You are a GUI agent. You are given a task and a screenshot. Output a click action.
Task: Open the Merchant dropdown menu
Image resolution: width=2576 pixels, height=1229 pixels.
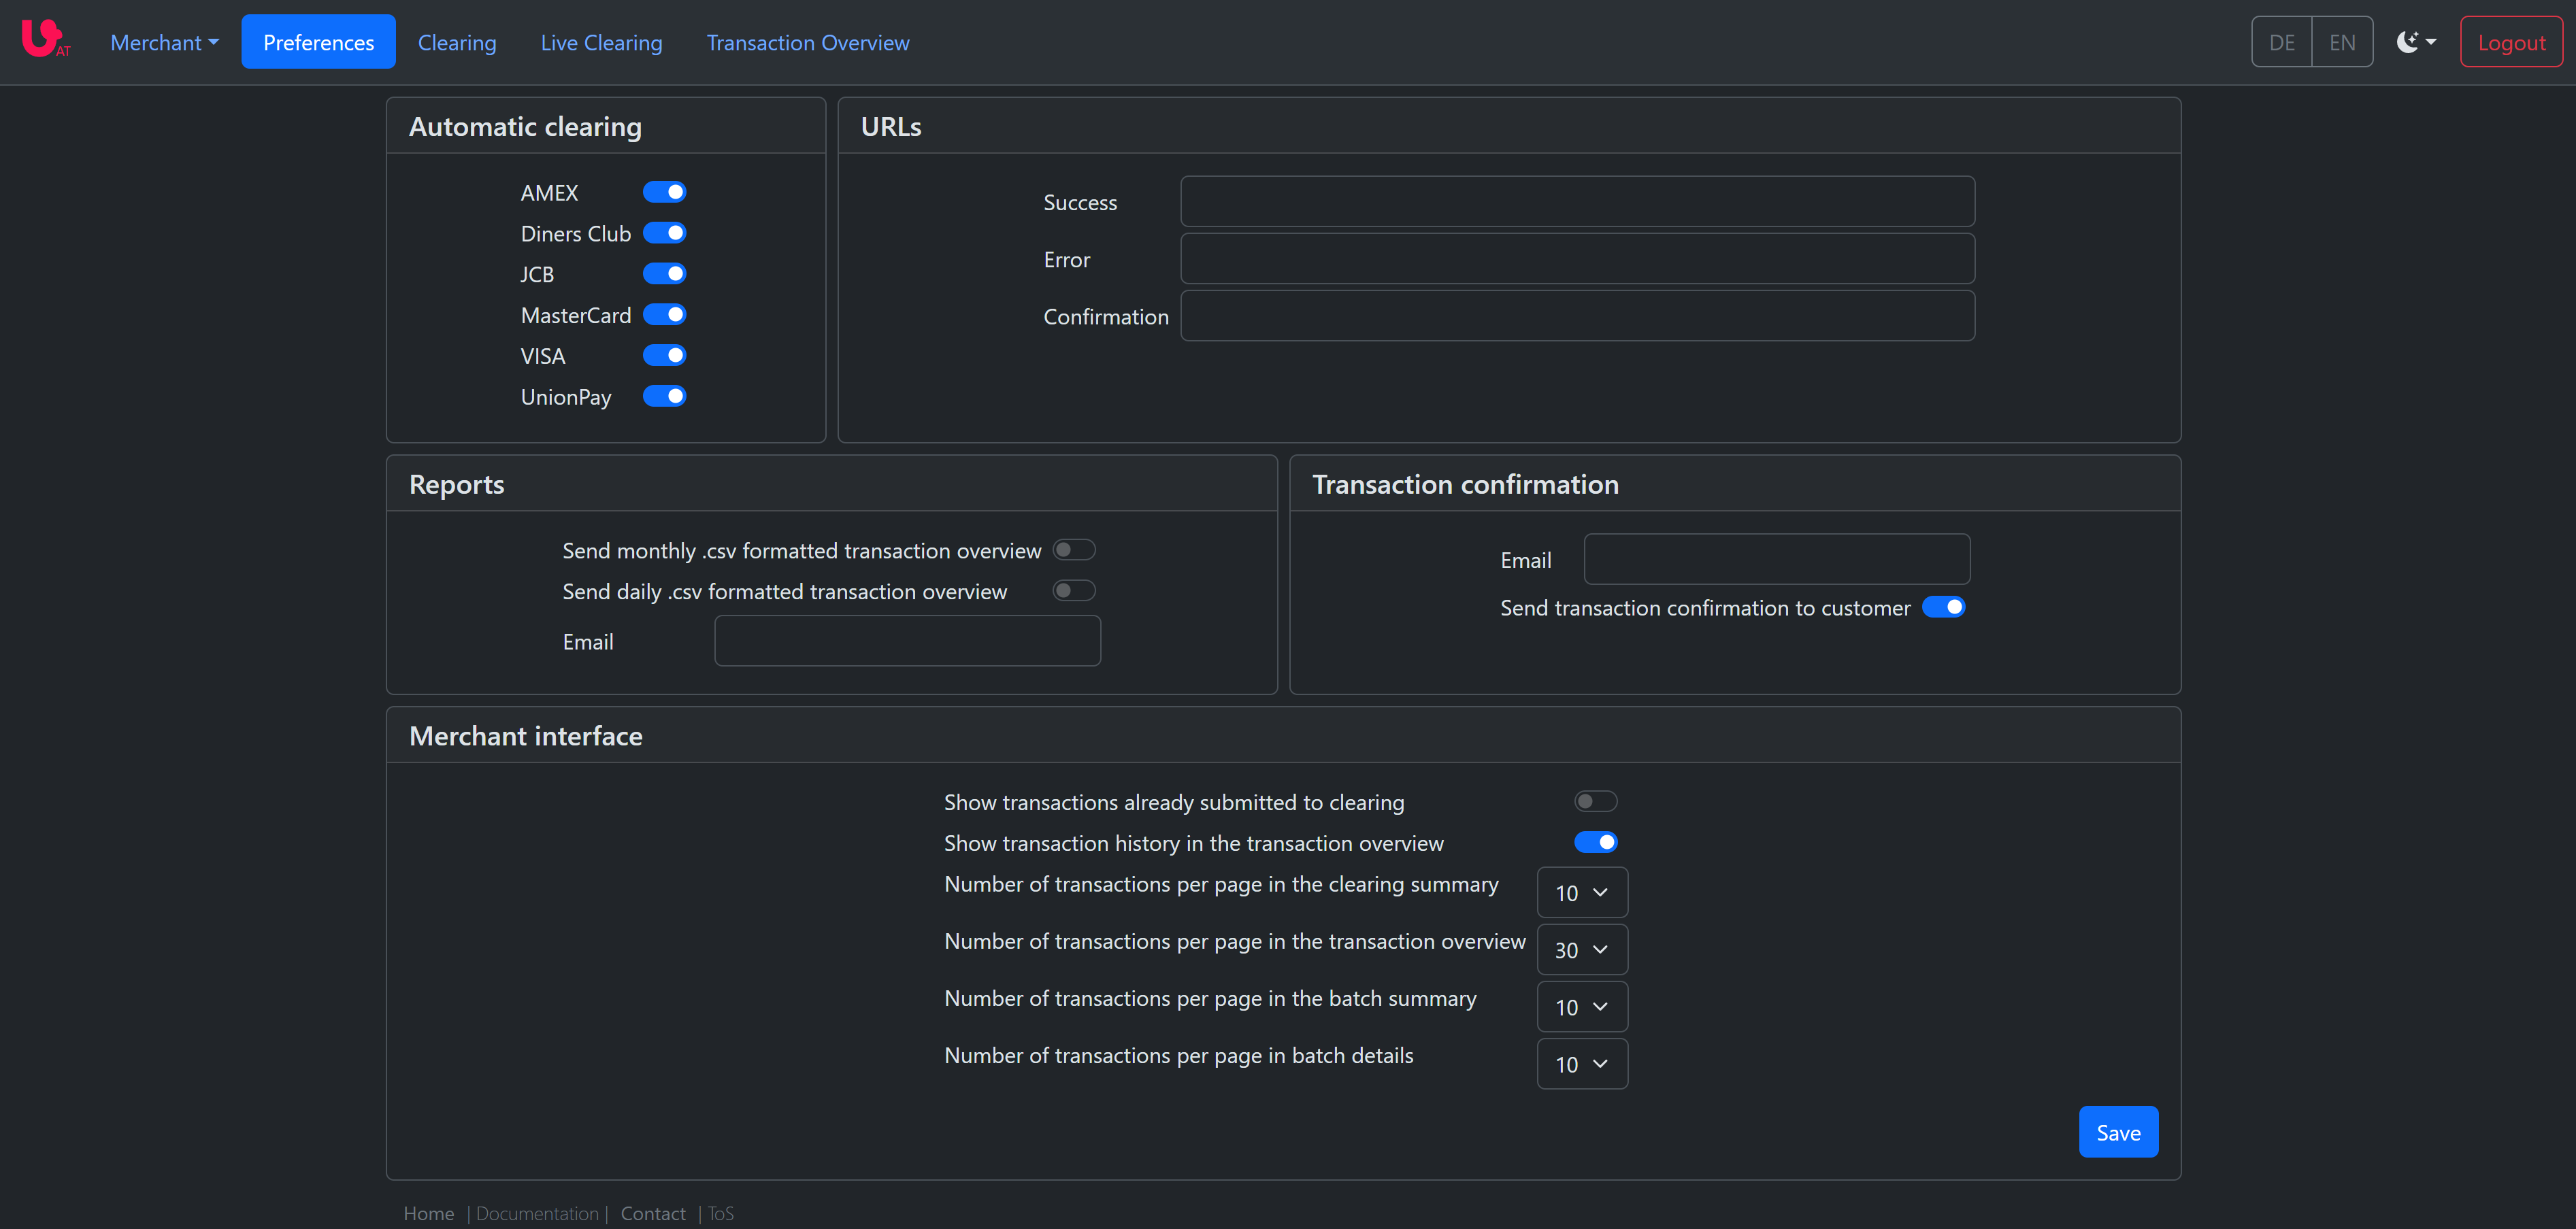[x=164, y=42]
